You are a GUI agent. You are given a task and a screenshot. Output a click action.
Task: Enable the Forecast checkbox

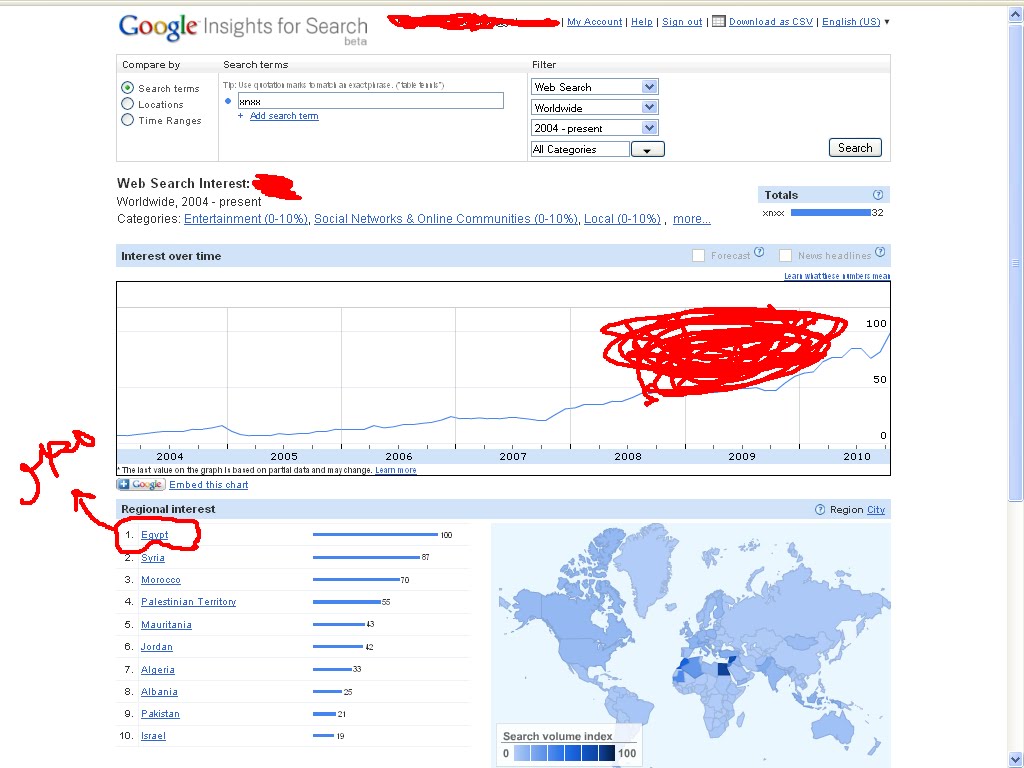pos(698,255)
